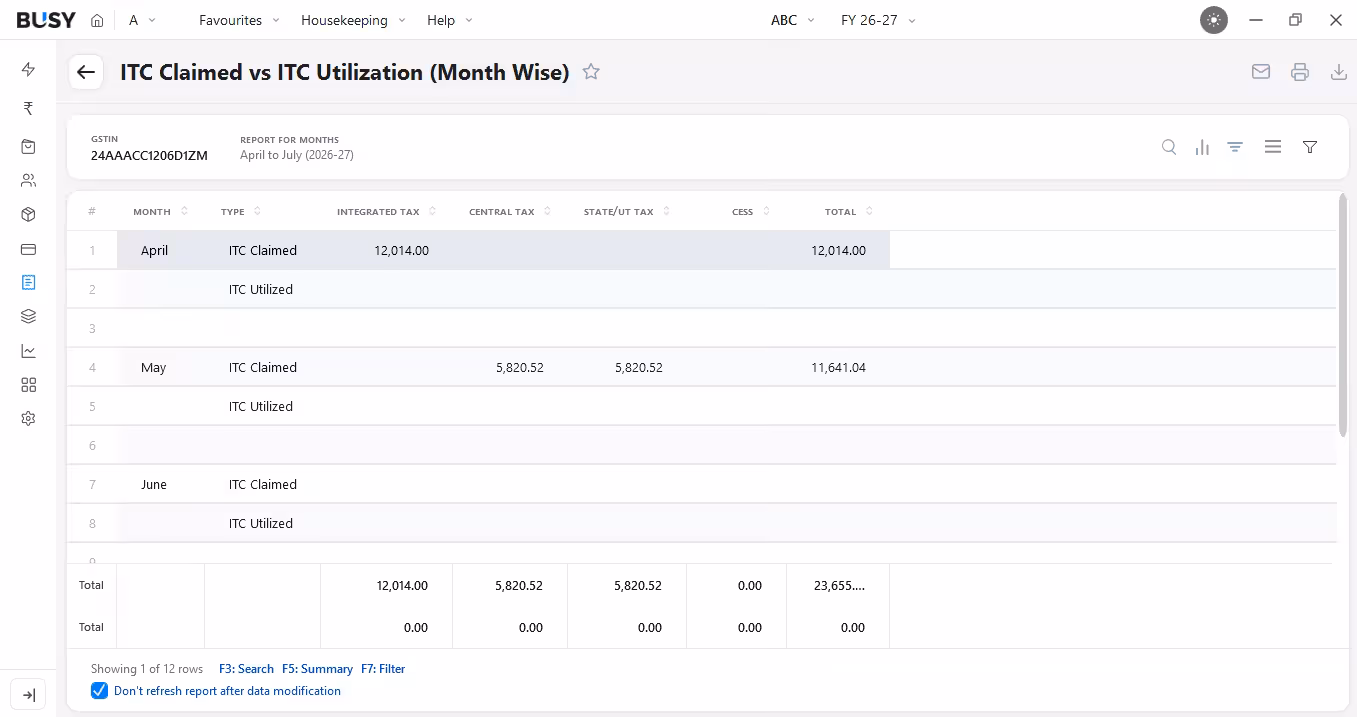The image size is (1357, 717).
Task: Sort by Cess column header
Action: (x=751, y=211)
